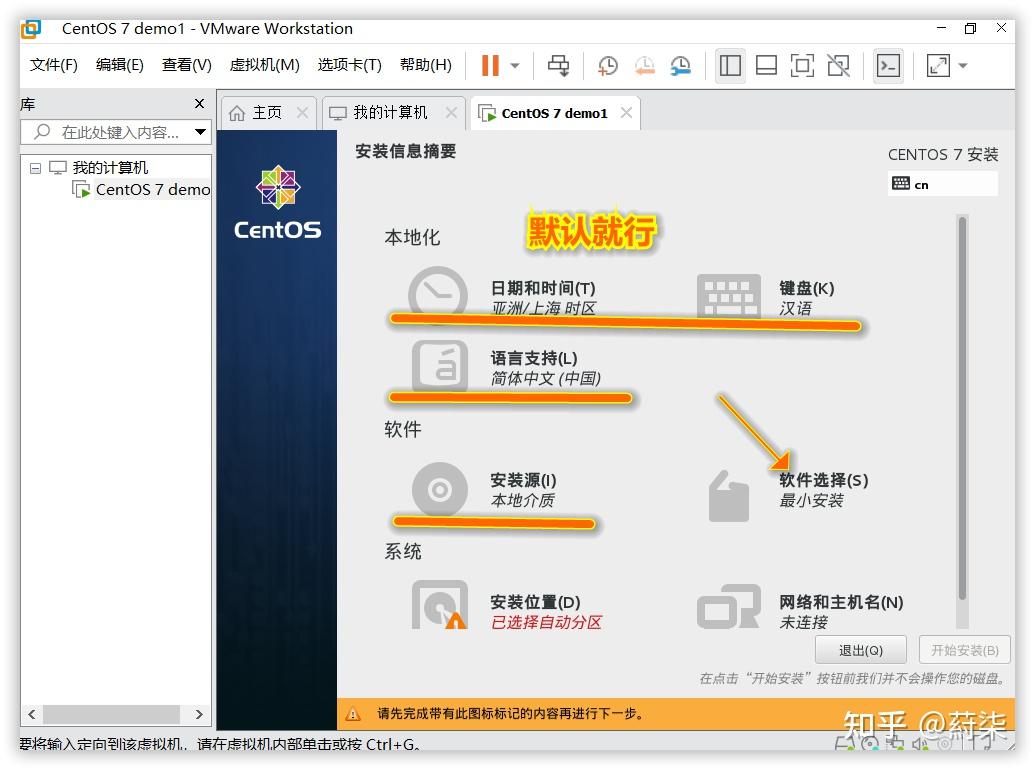The image size is (1035, 770).
Task: Click the cn keyboard layout indicator
Action: [941, 183]
